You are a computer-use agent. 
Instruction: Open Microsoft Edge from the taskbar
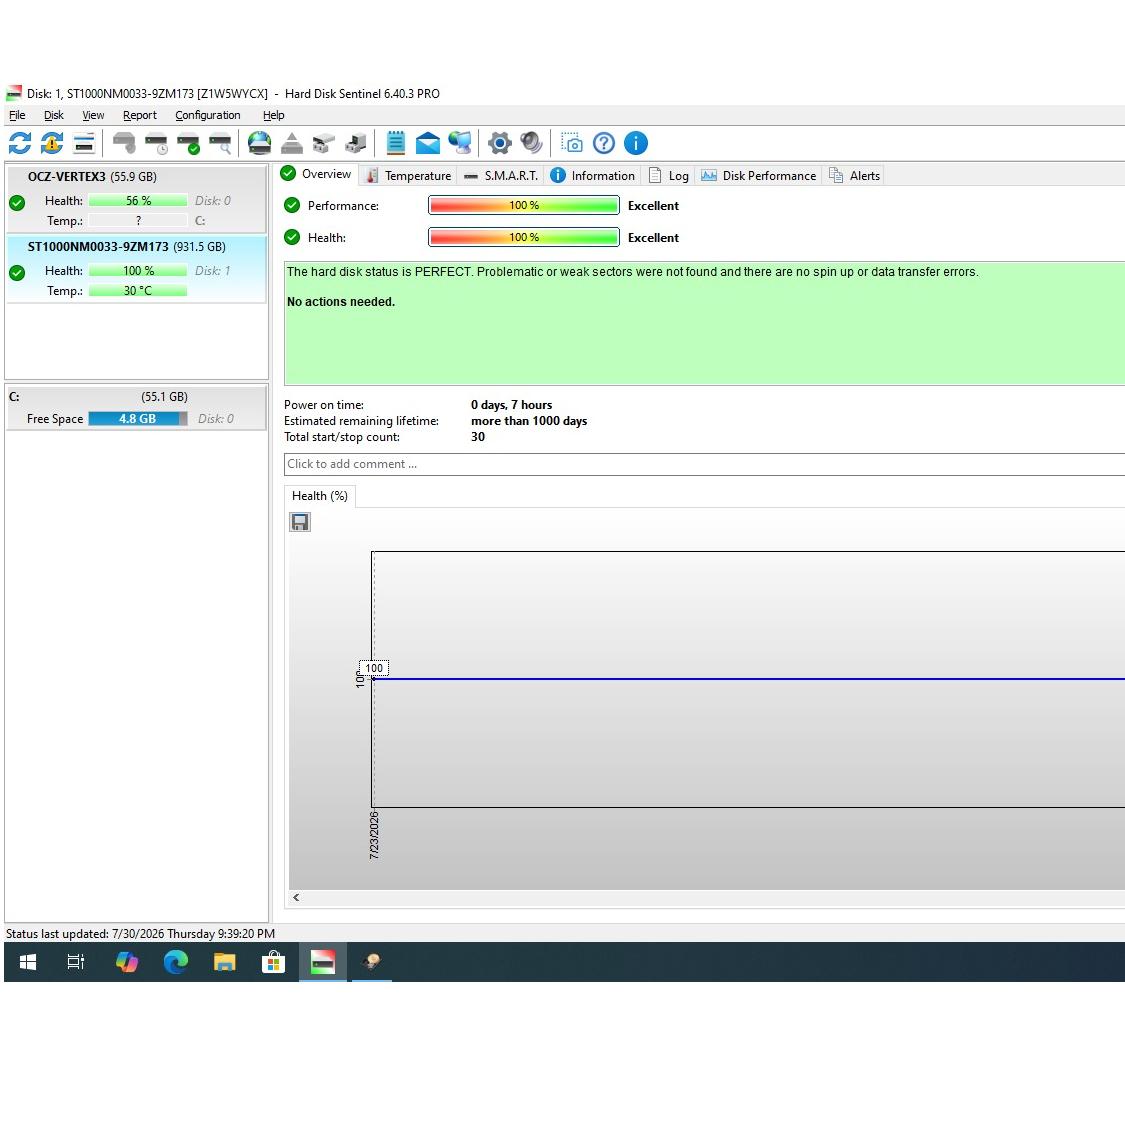tap(176, 962)
